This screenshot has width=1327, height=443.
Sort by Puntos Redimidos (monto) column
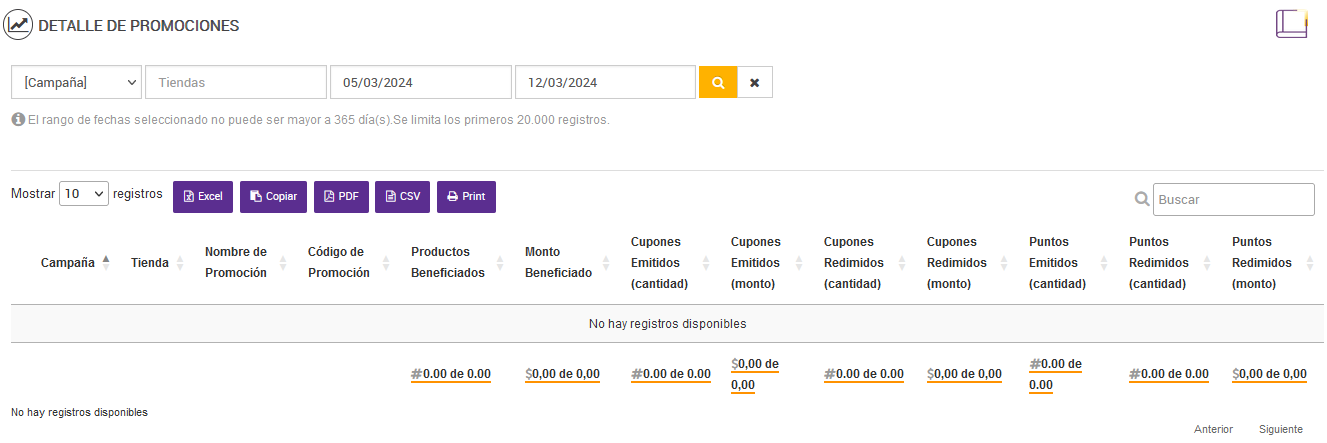coord(1262,263)
